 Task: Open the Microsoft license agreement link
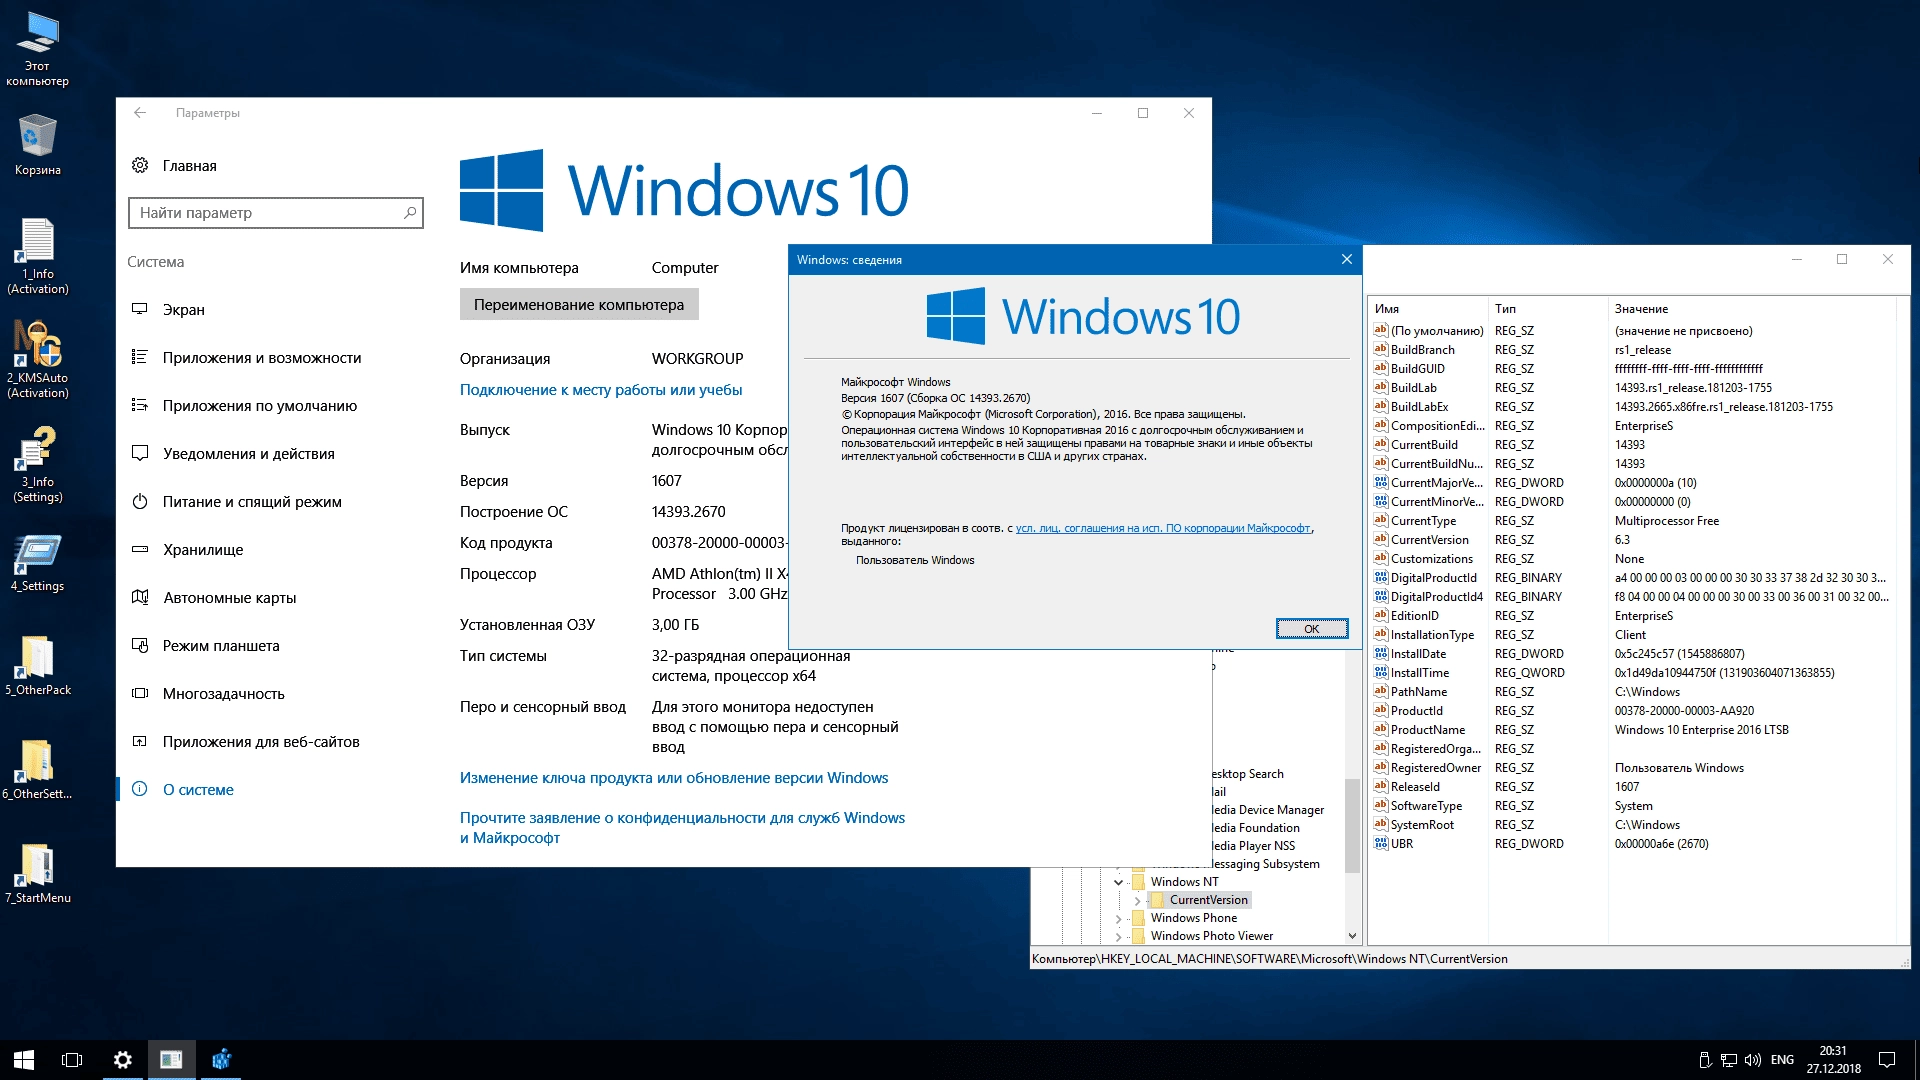pyautogui.click(x=1163, y=528)
